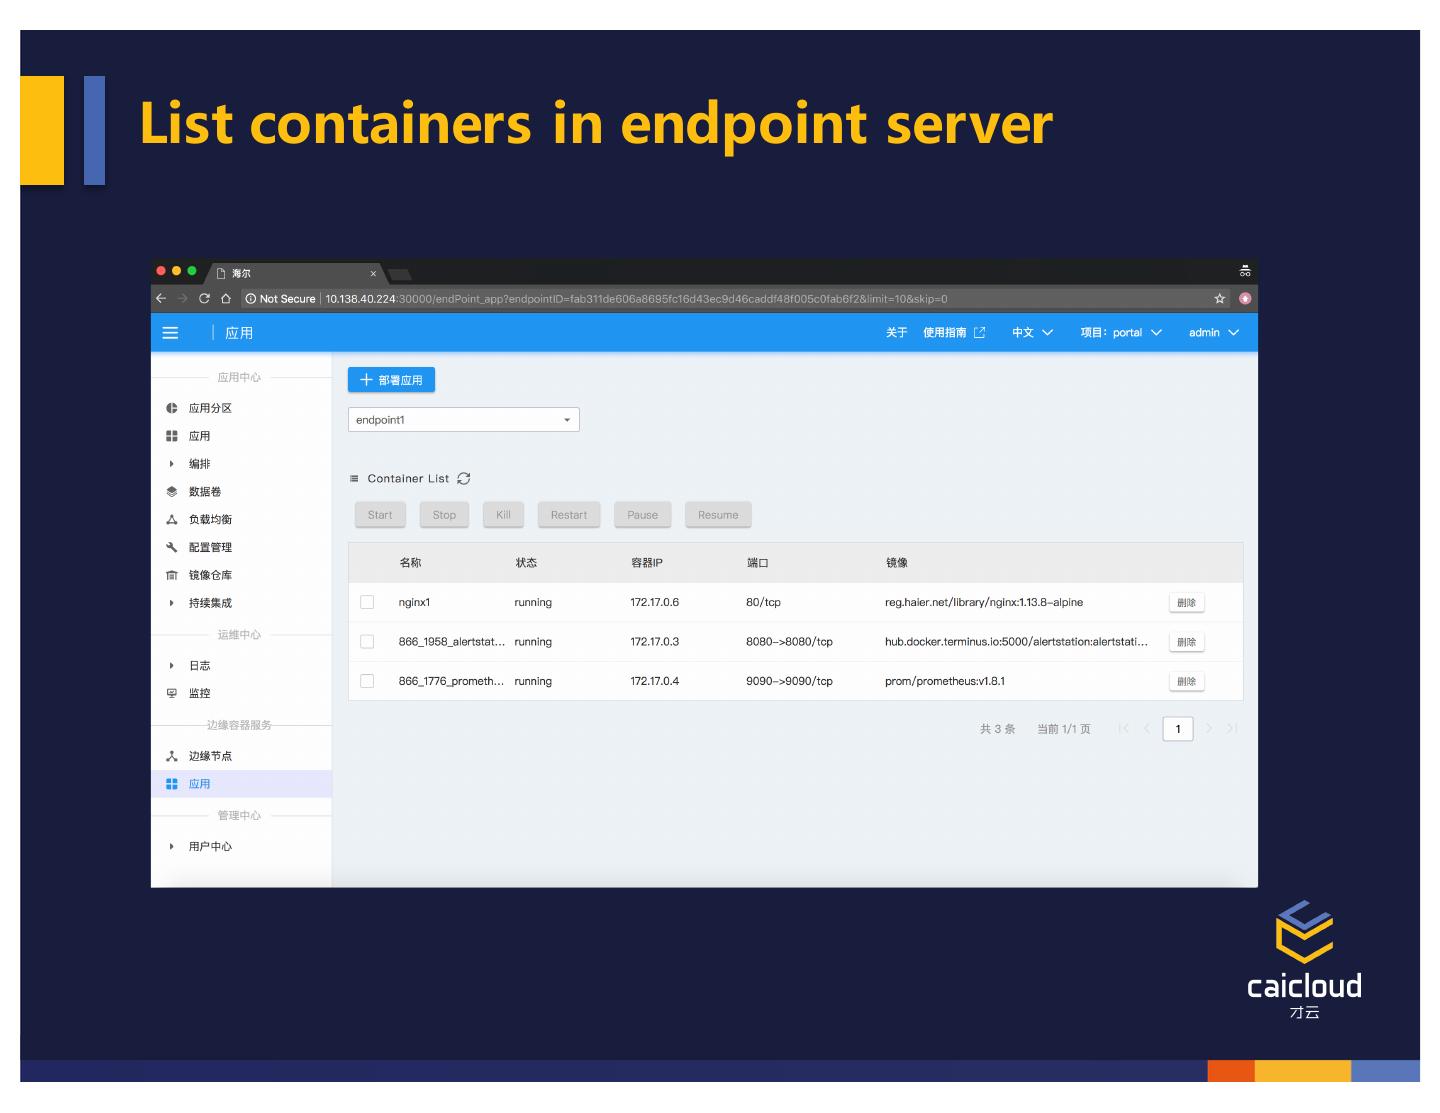Viewport: 1440px width, 1113px height.
Task: Click page number 1 in pagination
Action: [1178, 729]
